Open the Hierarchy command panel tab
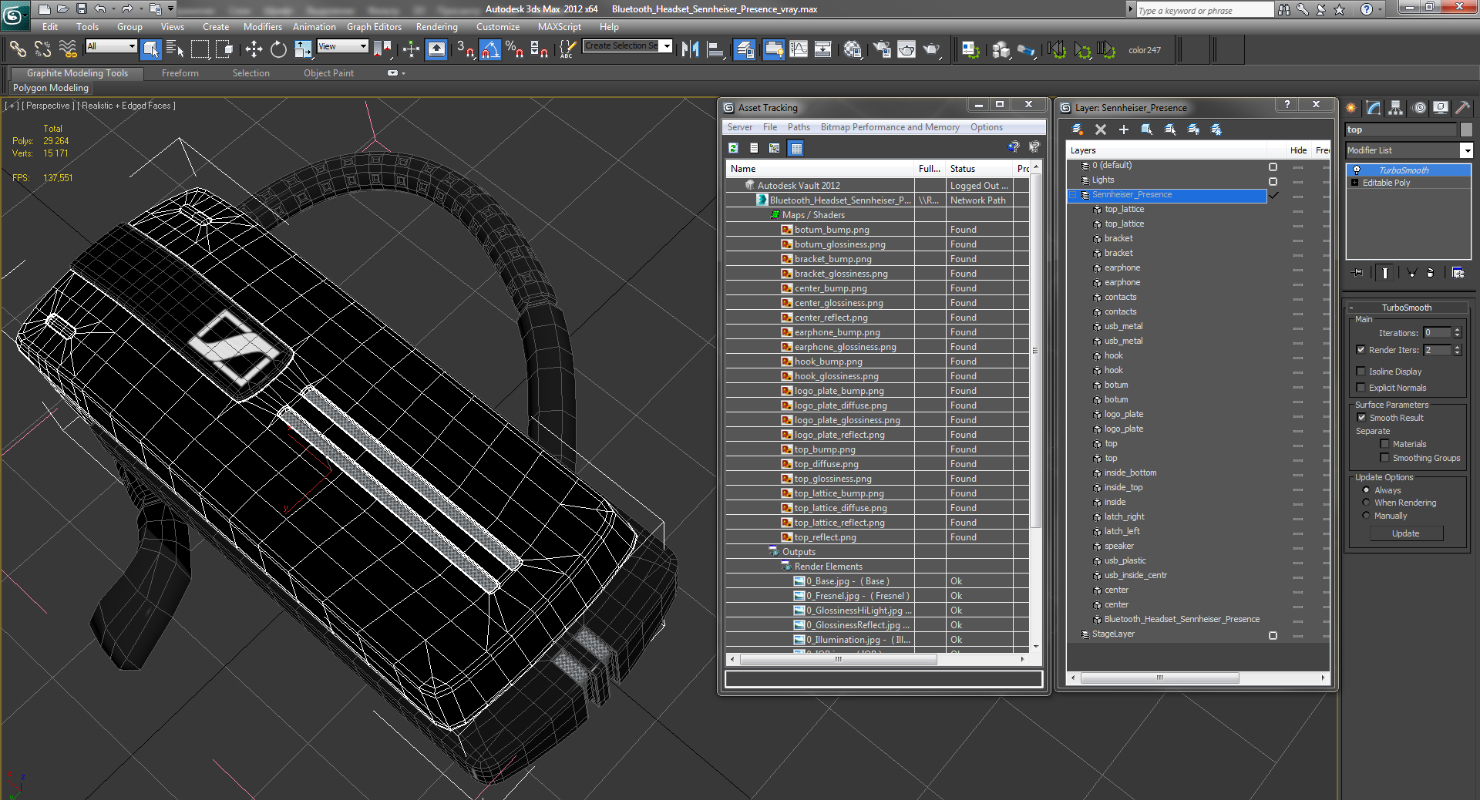Viewport: 1480px width, 800px height. click(1396, 108)
